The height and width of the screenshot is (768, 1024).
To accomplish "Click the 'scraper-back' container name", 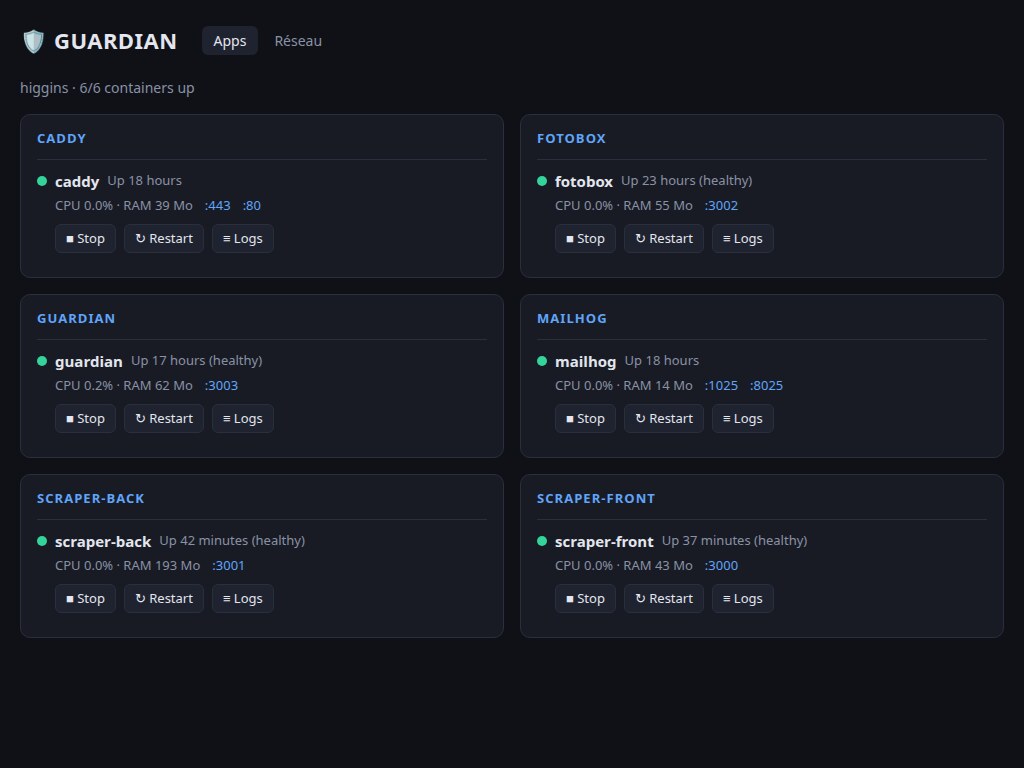I will (x=103, y=541).
